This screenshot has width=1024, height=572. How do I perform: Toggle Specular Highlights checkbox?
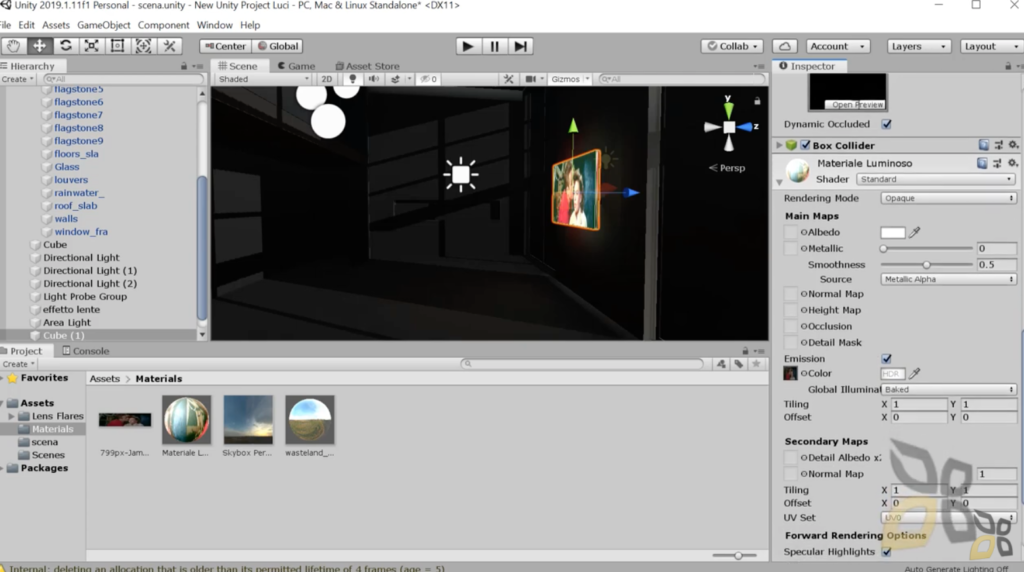[x=886, y=552]
